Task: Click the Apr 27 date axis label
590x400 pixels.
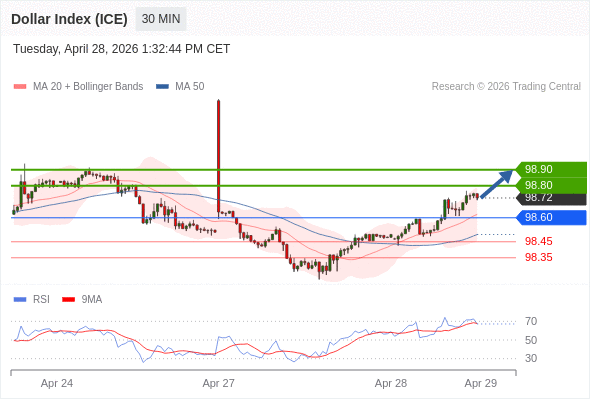Action: coord(219,383)
